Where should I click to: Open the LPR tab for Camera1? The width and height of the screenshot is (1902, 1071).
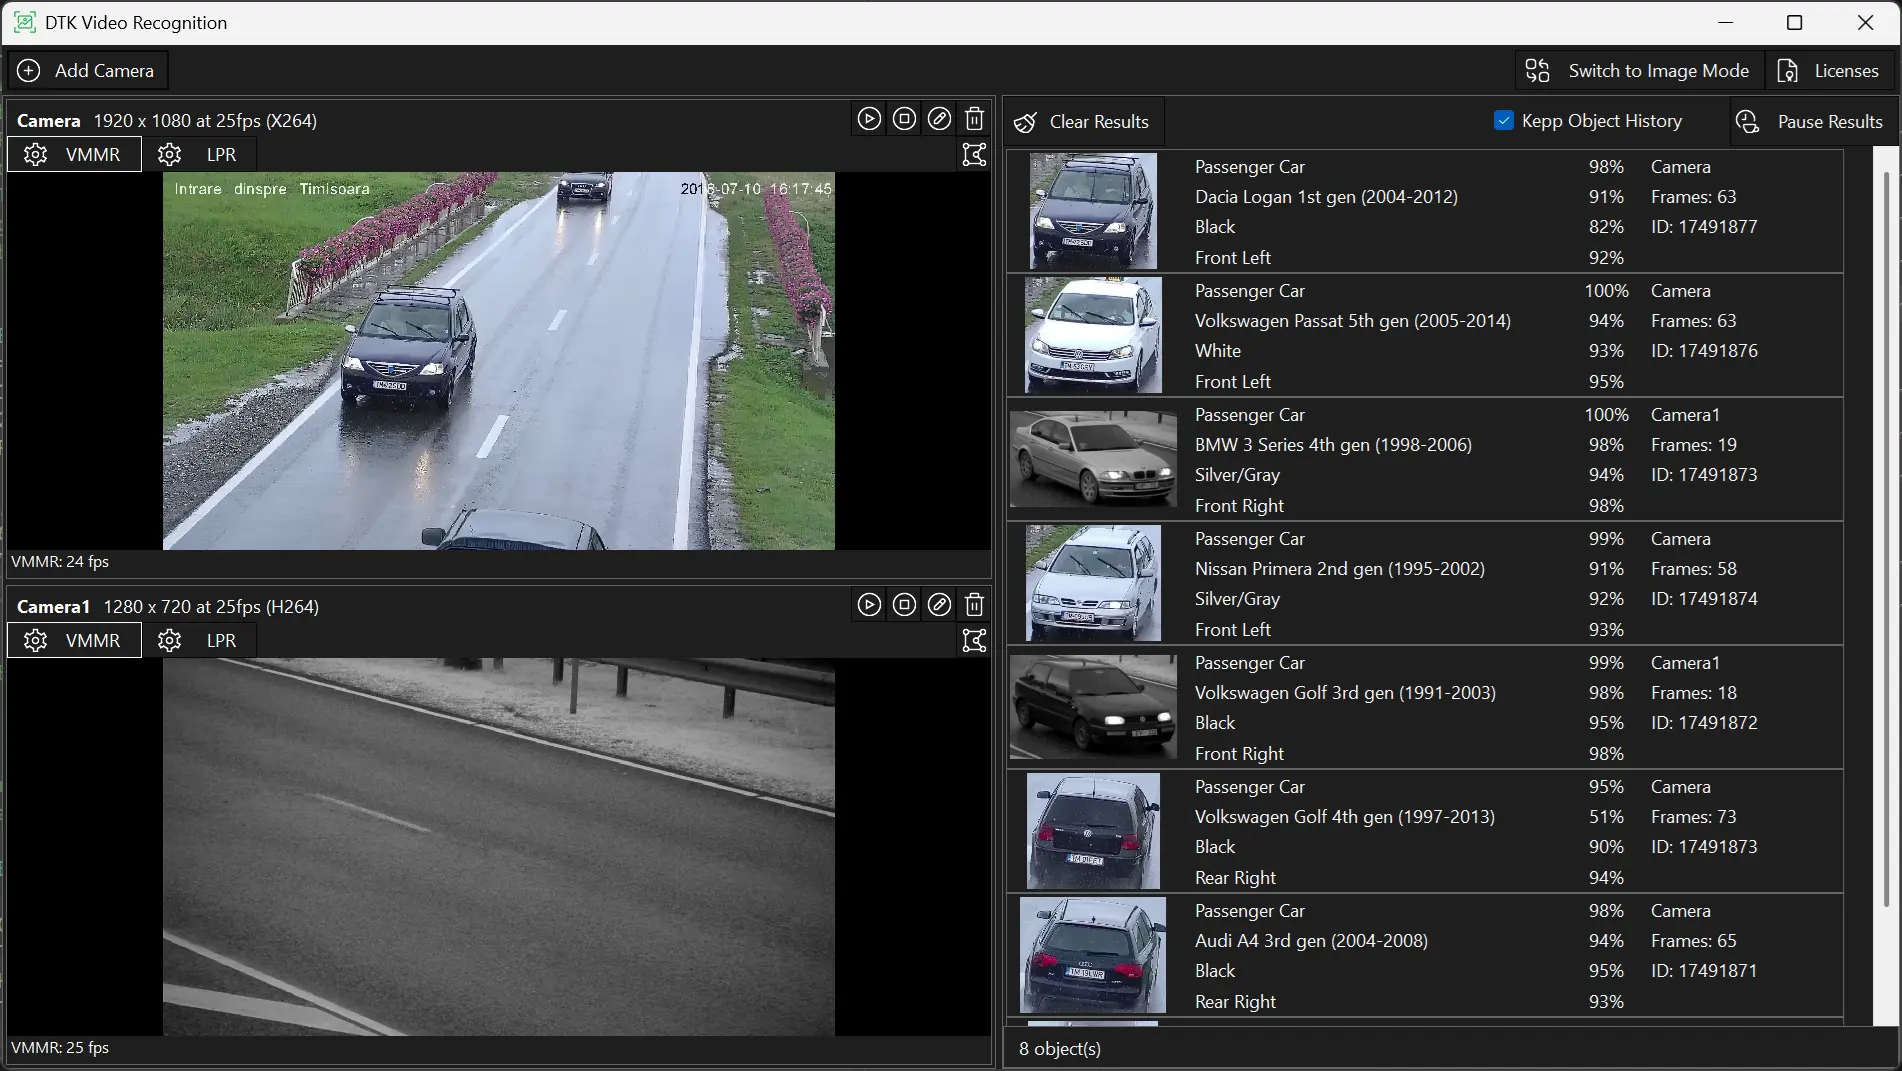tap(199, 641)
